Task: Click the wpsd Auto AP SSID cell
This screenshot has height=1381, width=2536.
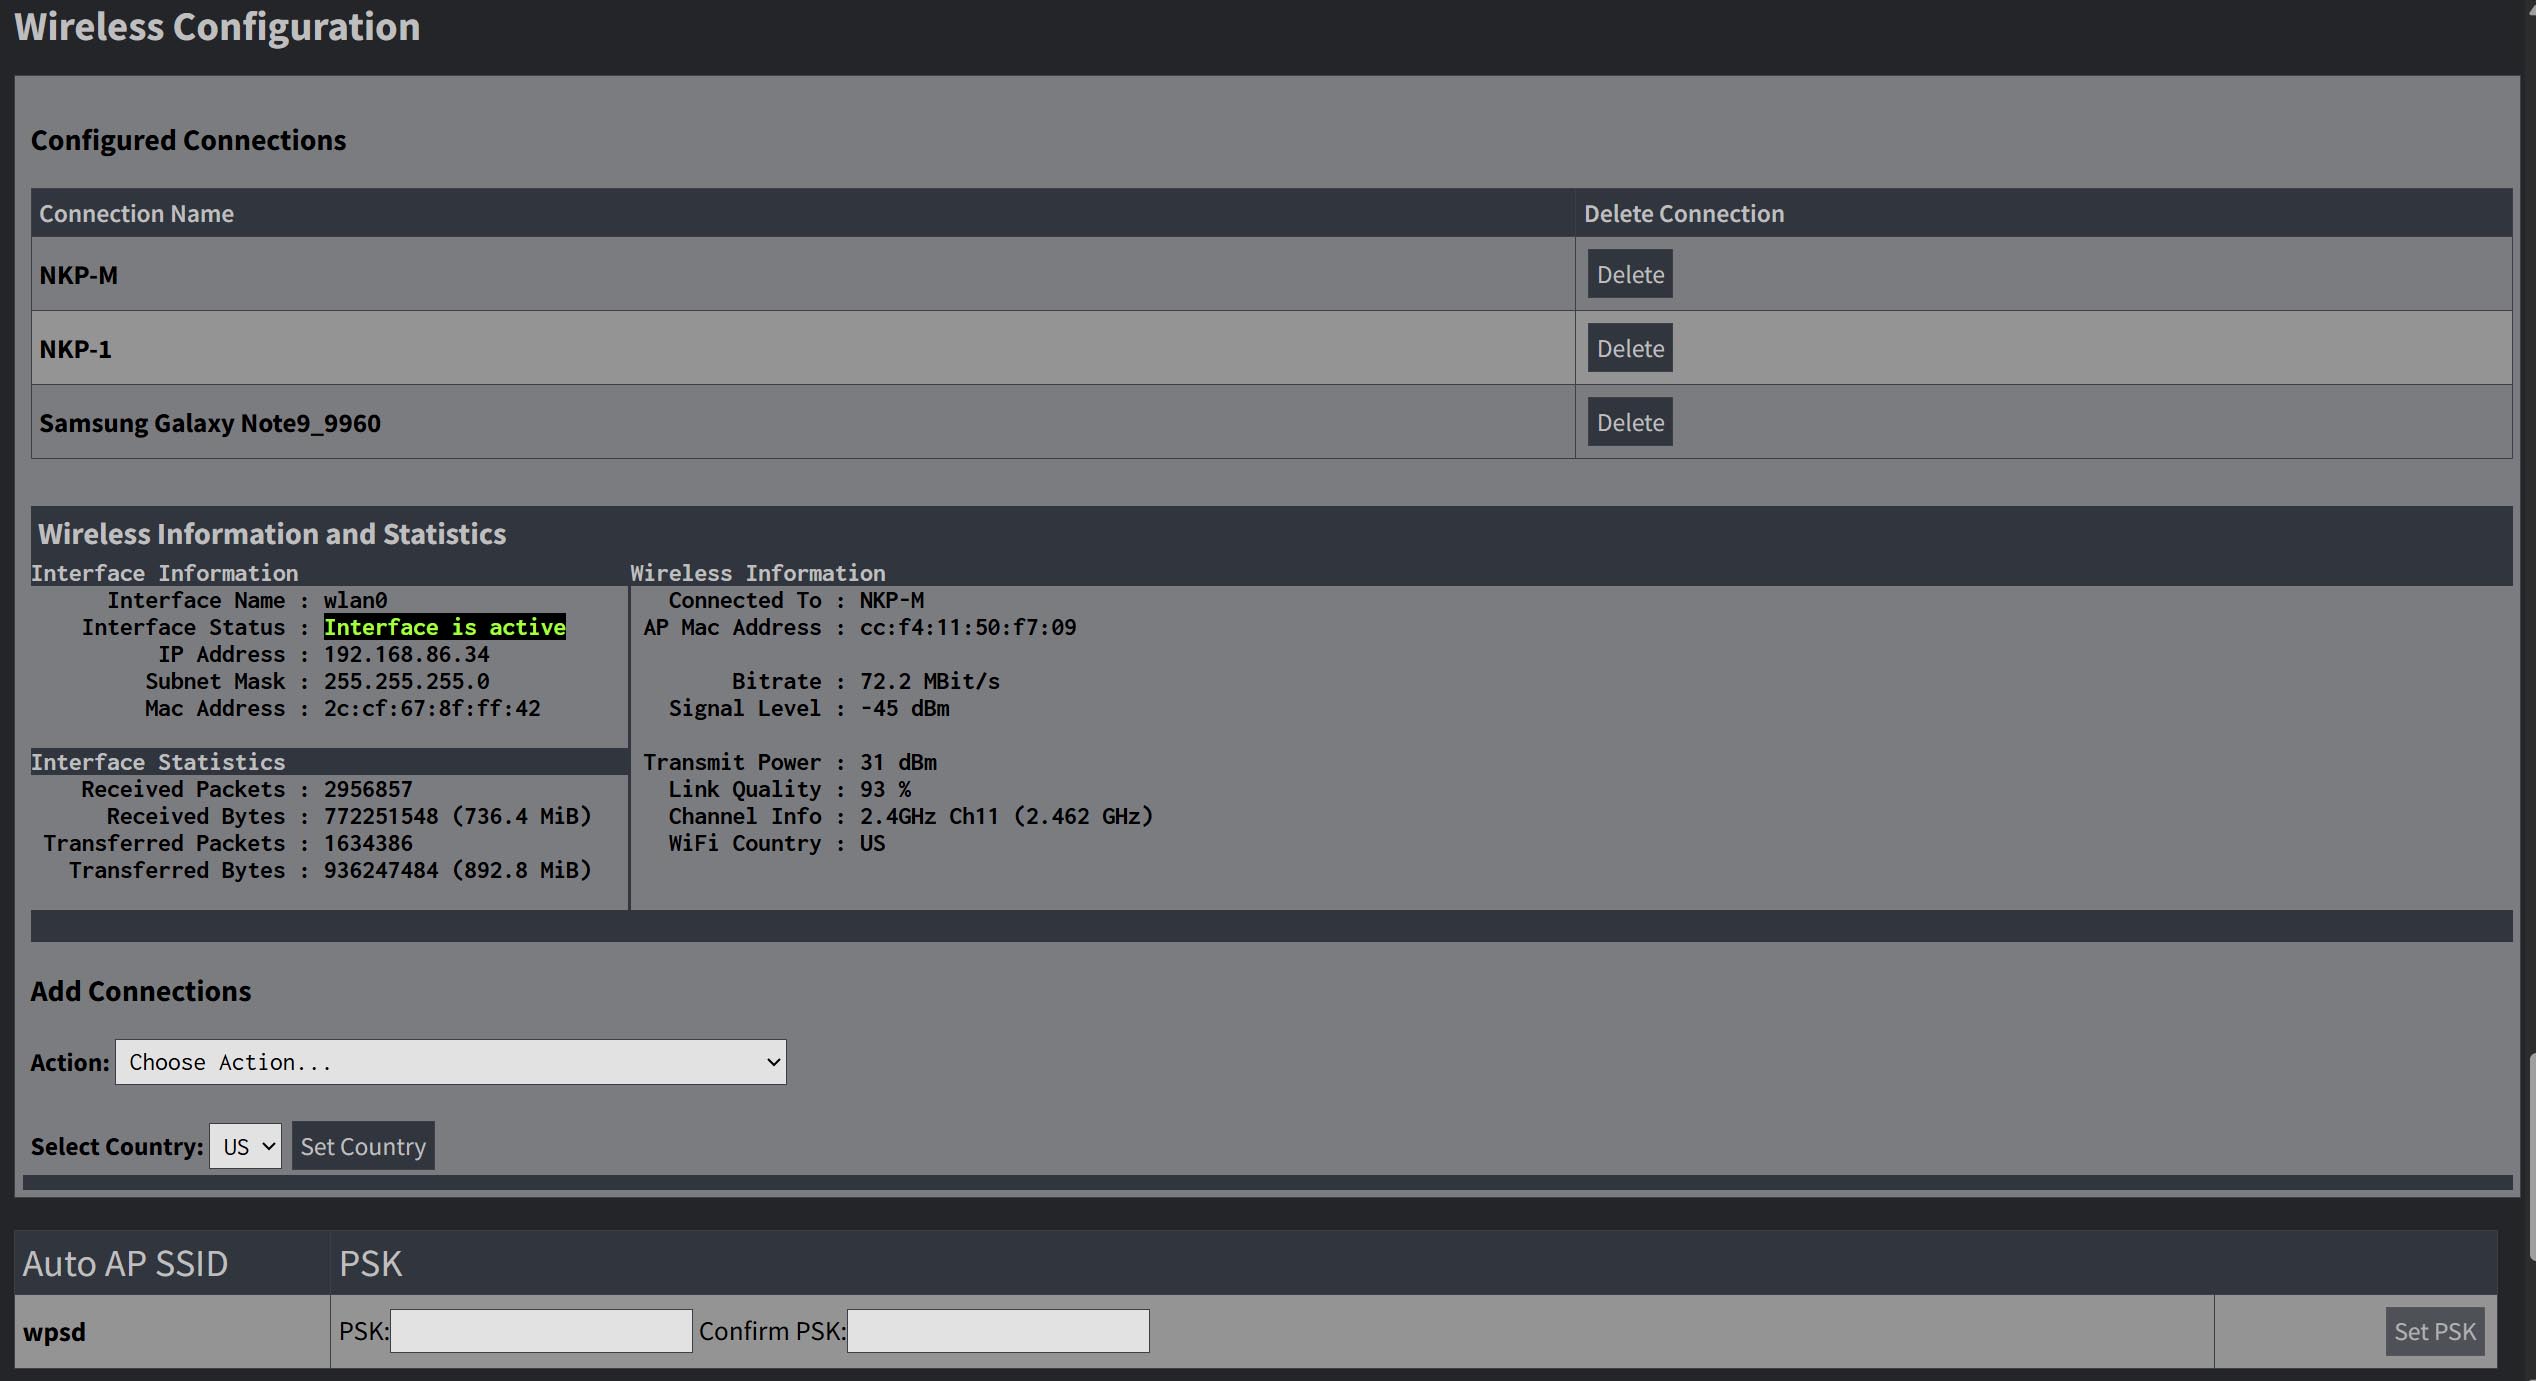Action: (x=54, y=1332)
